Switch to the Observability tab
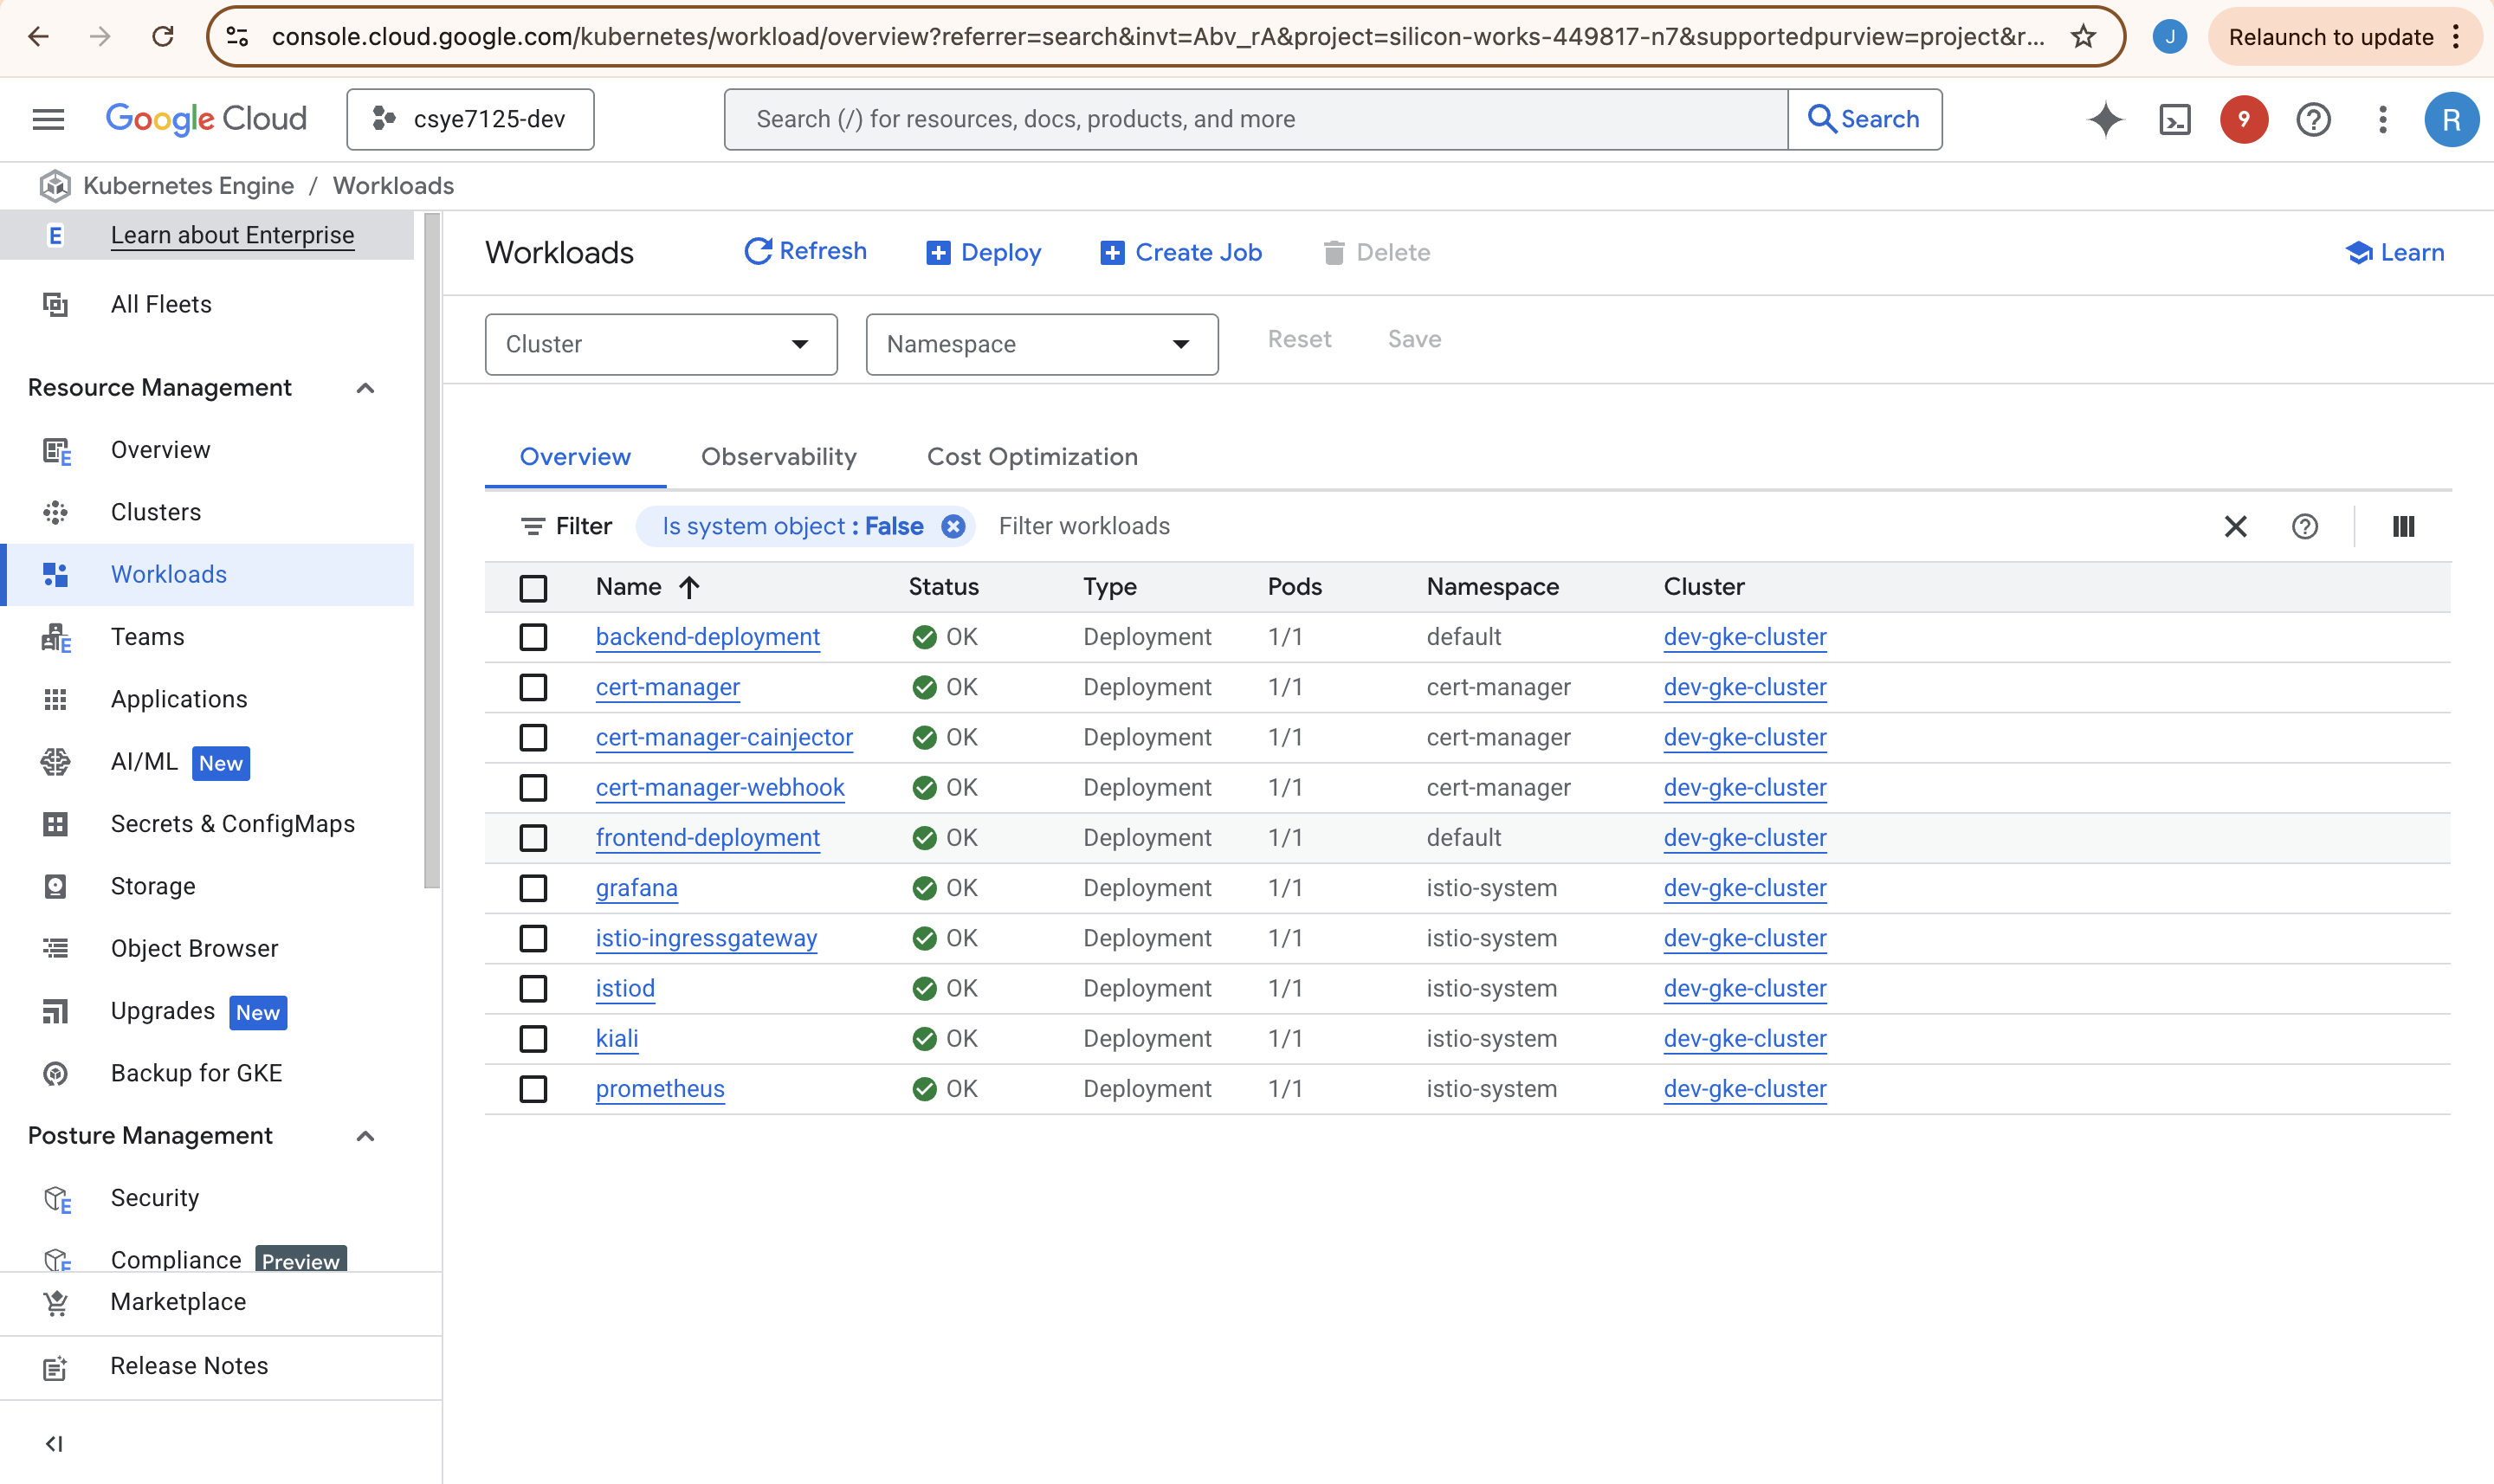This screenshot has width=2494, height=1484. (778, 457)
